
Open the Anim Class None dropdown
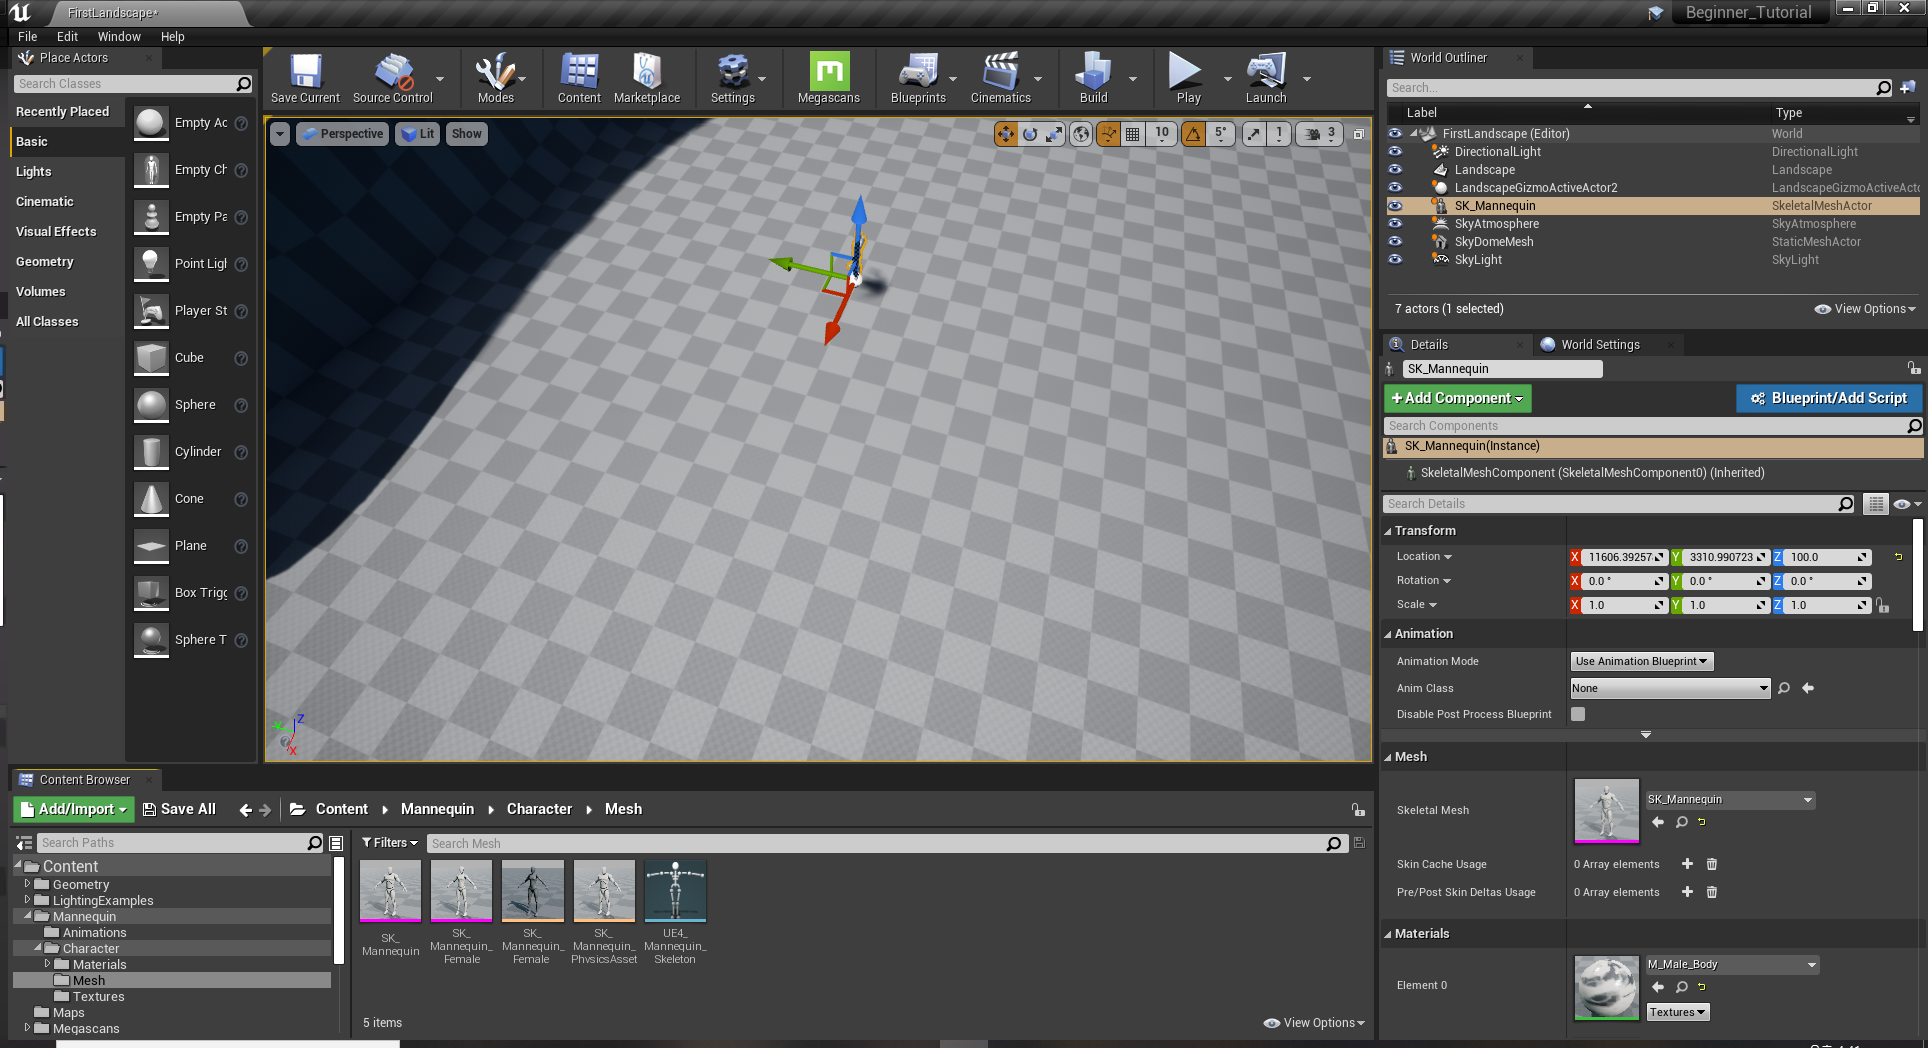(x=1670, y=688)
